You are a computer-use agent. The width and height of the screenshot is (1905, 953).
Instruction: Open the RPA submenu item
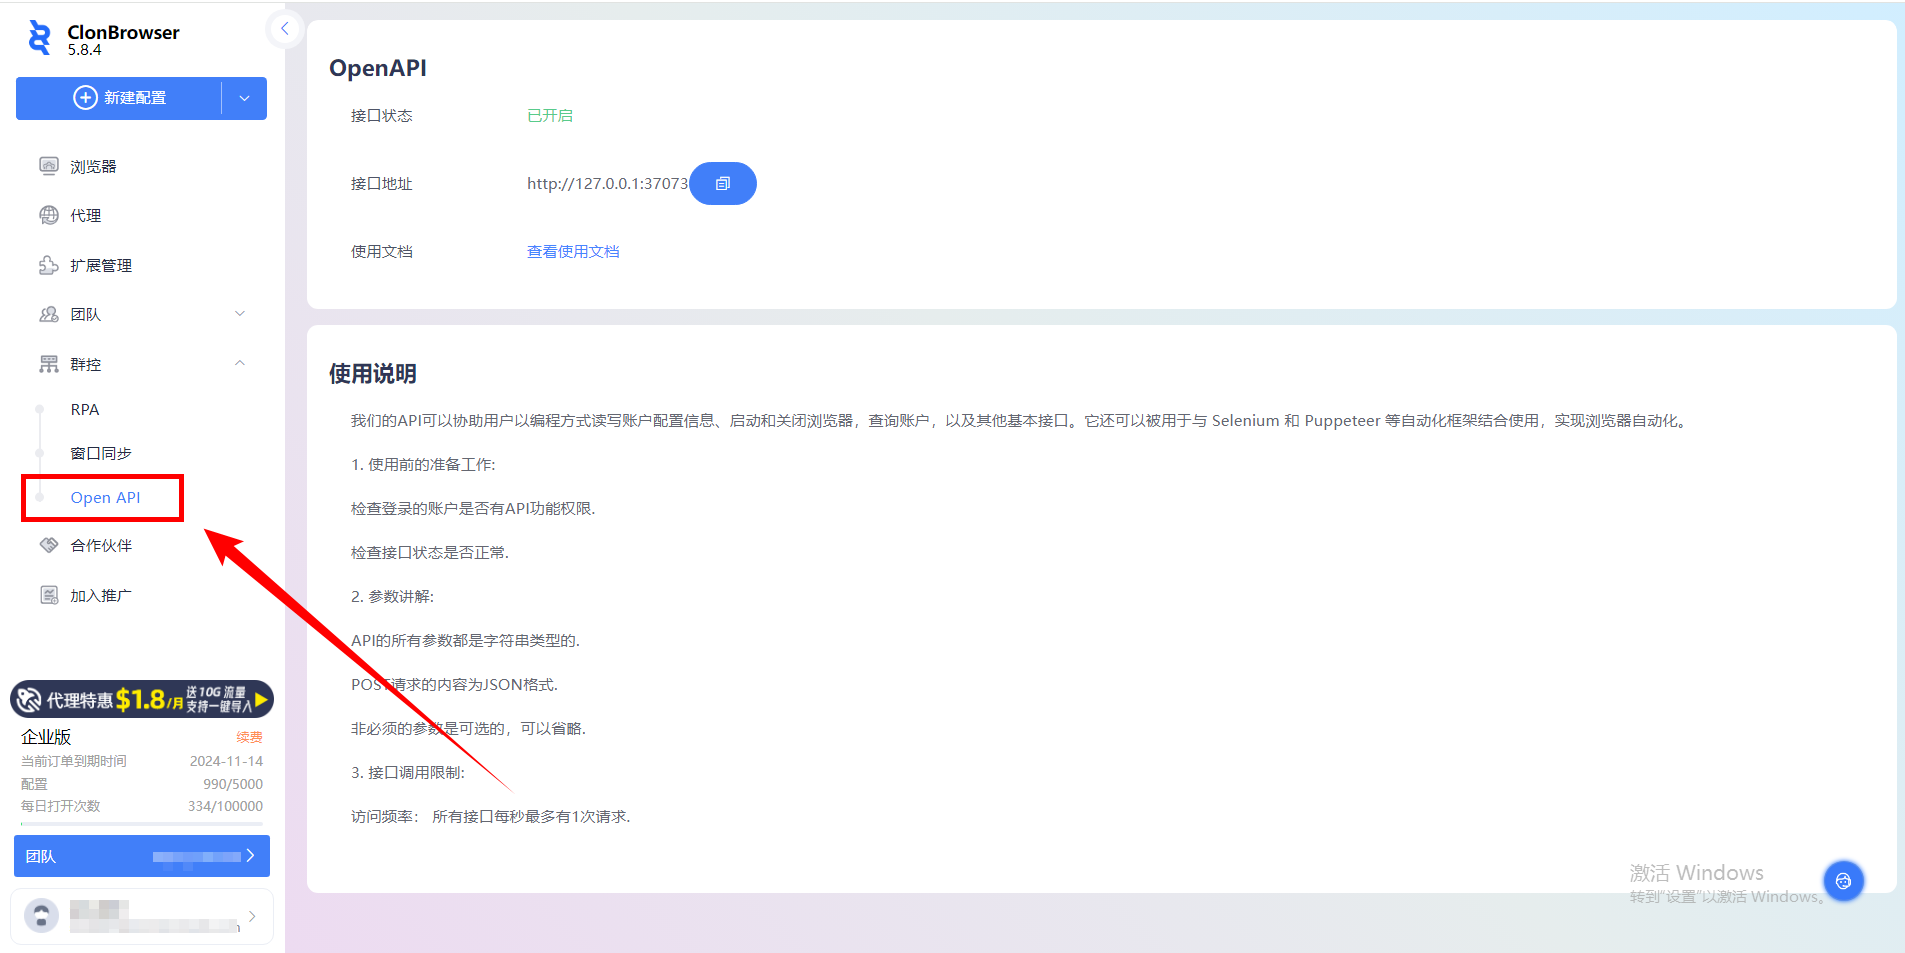[85, 409]
